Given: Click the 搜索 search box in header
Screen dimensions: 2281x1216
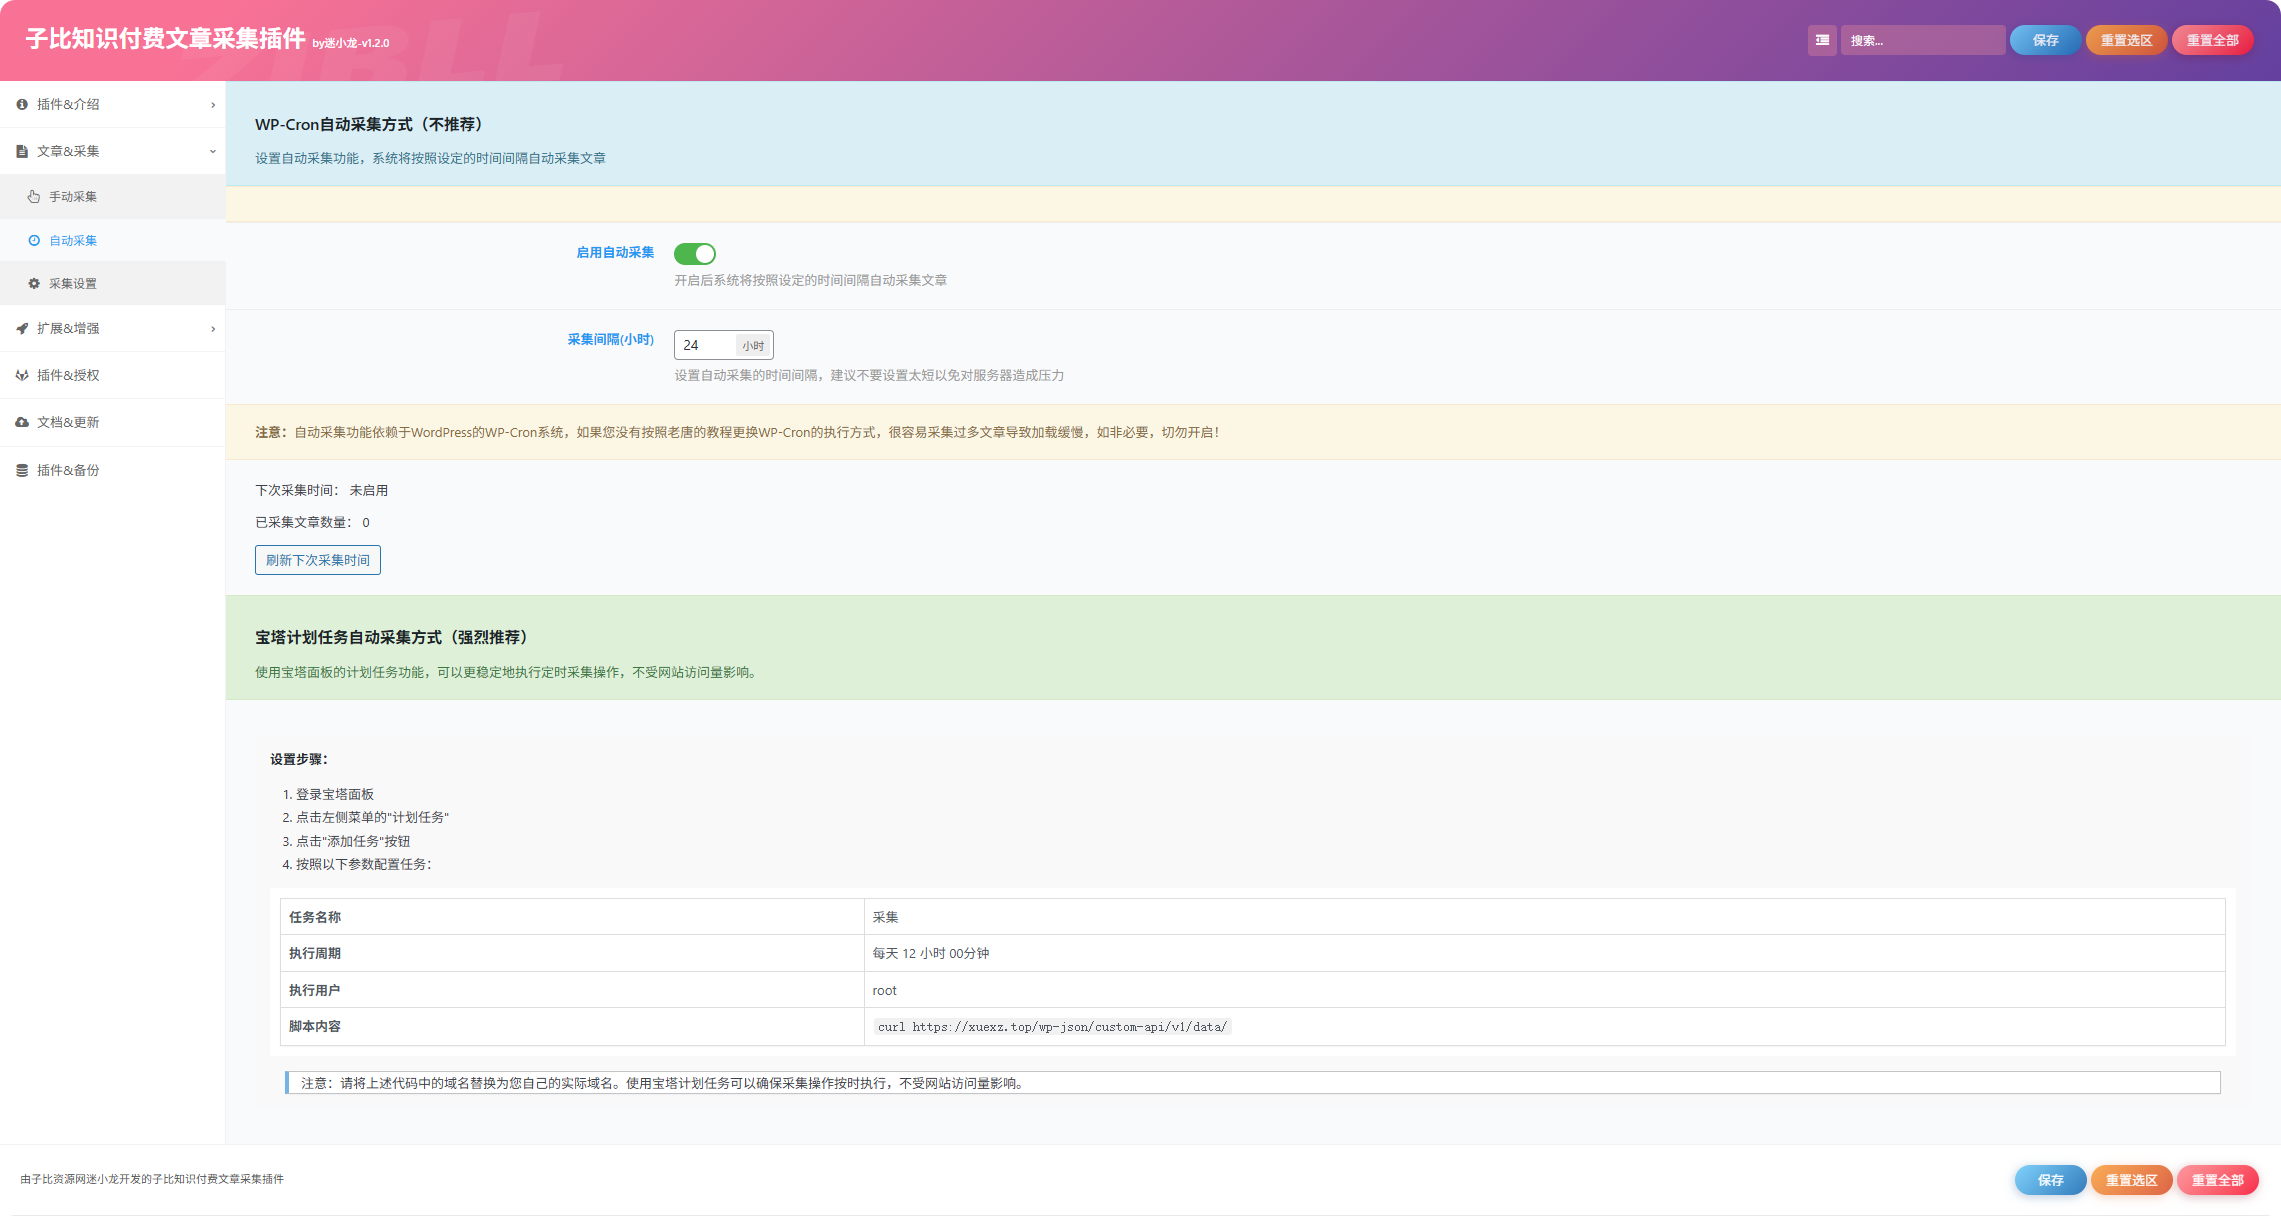Looking at the screenshot, I should pyautogui.click(x=1922, y=40).
